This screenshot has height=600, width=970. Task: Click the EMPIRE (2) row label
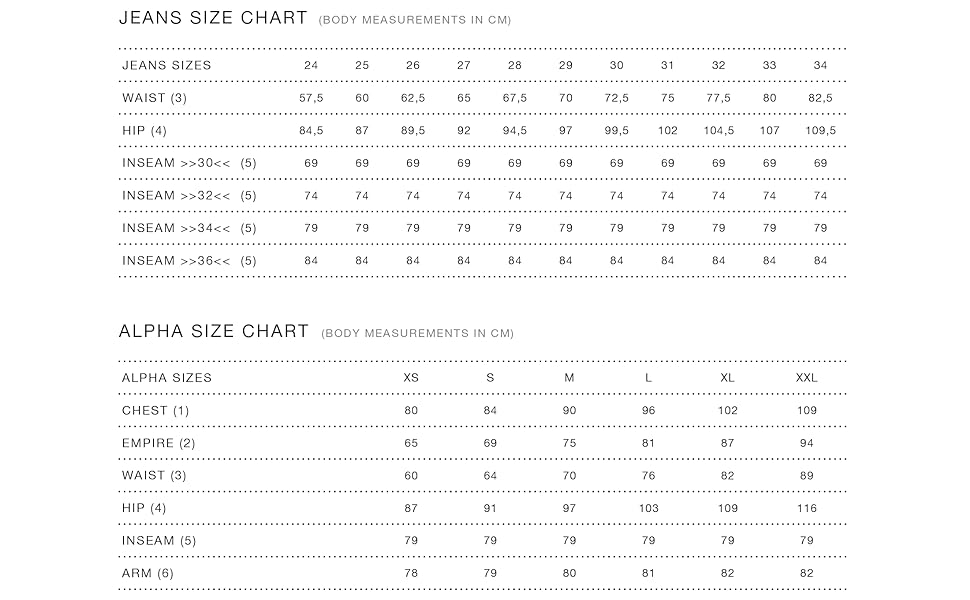(158, 443)
